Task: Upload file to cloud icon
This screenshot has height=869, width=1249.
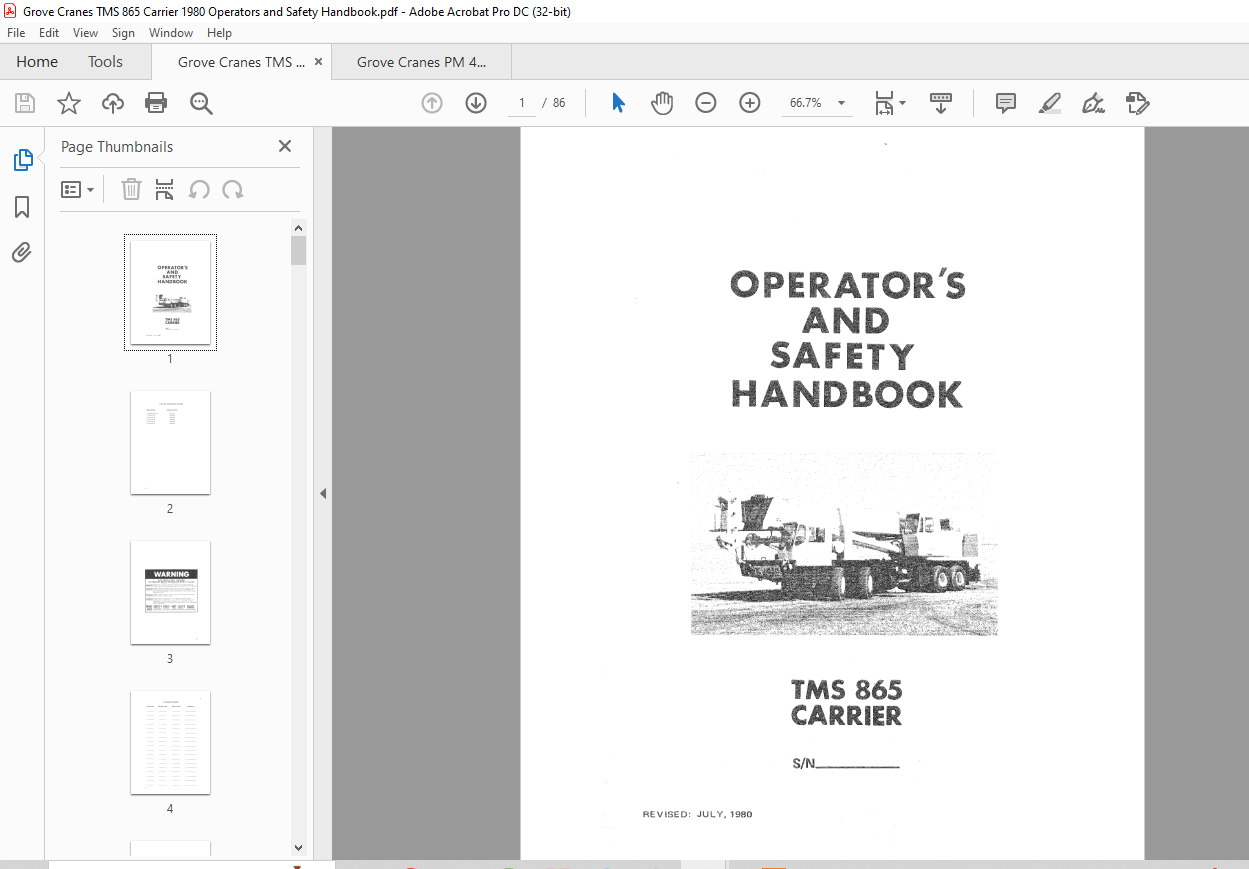Action: [x=113, y=103]
